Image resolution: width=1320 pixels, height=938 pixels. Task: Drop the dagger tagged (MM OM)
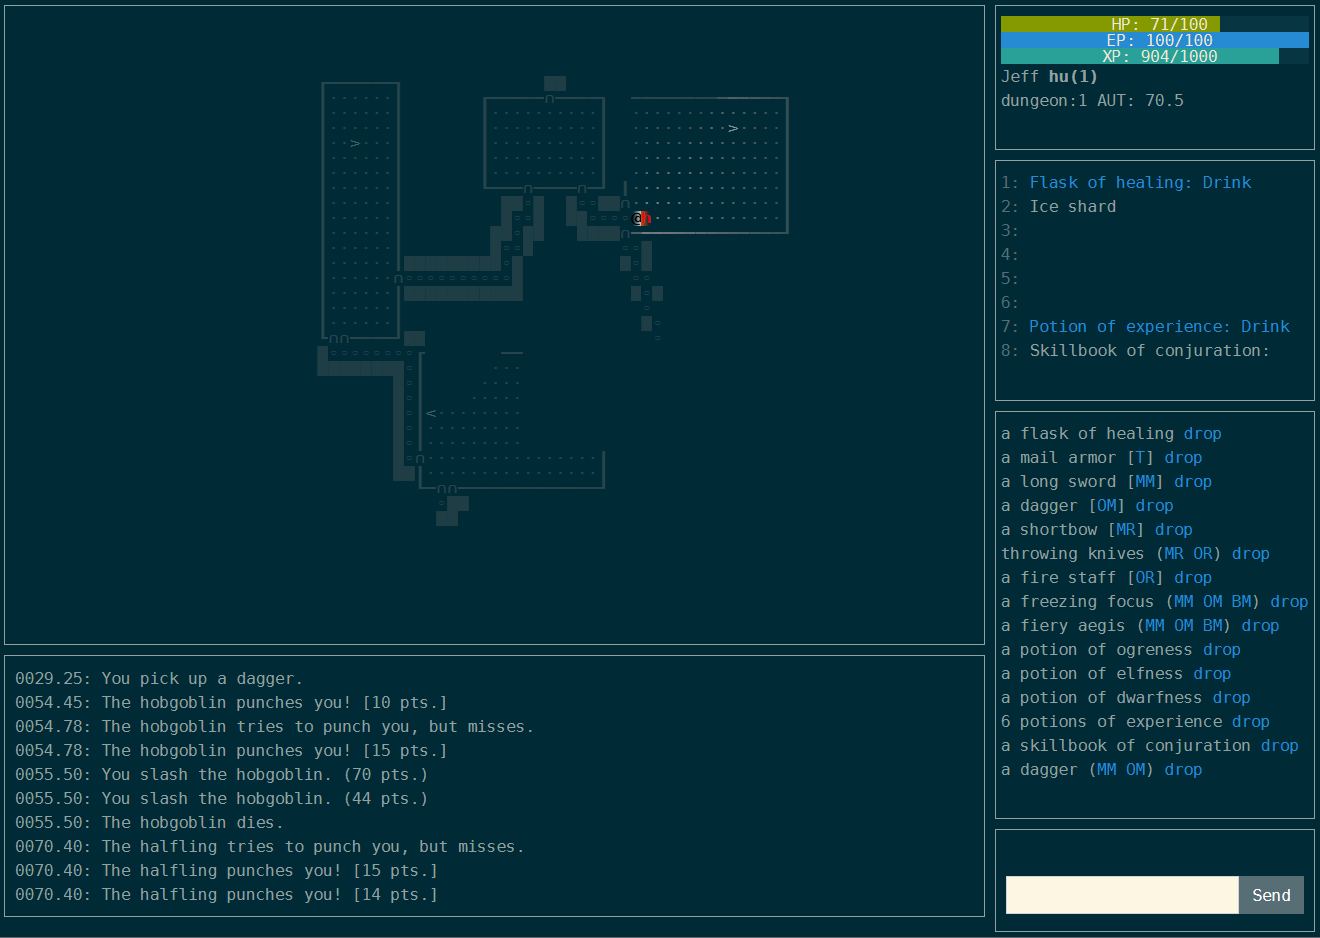[x=1183, y=769]
